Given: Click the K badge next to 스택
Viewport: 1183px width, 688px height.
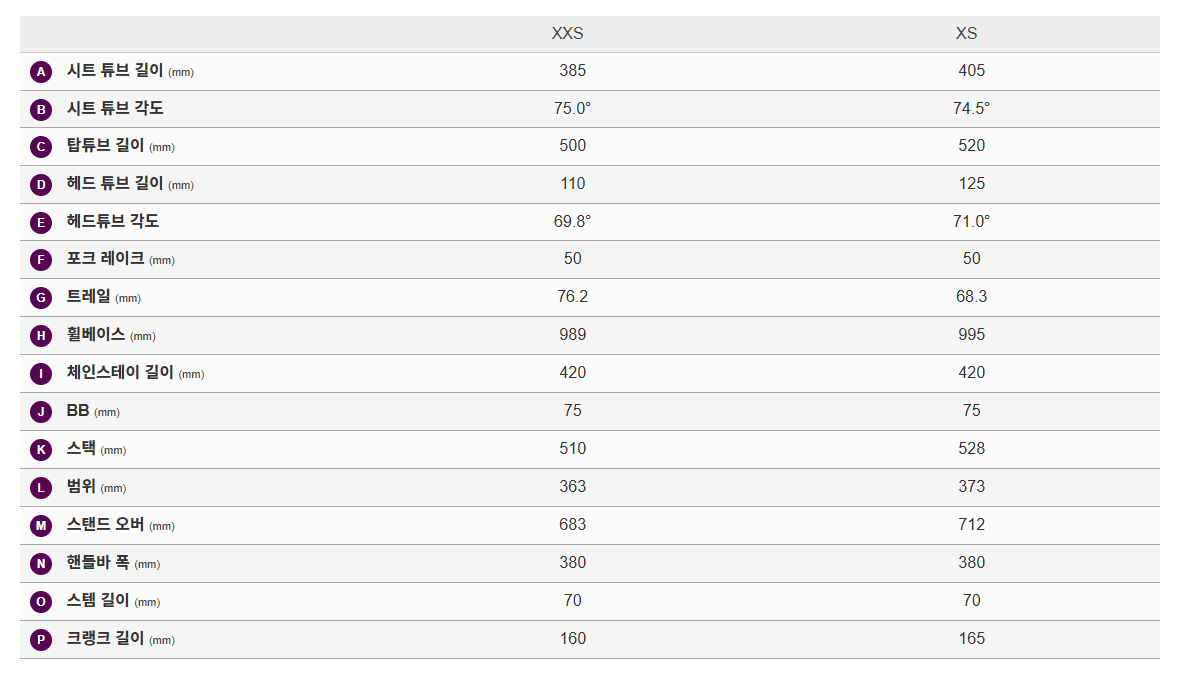Looking at the screenshot, I should click(x=41, y=450).
